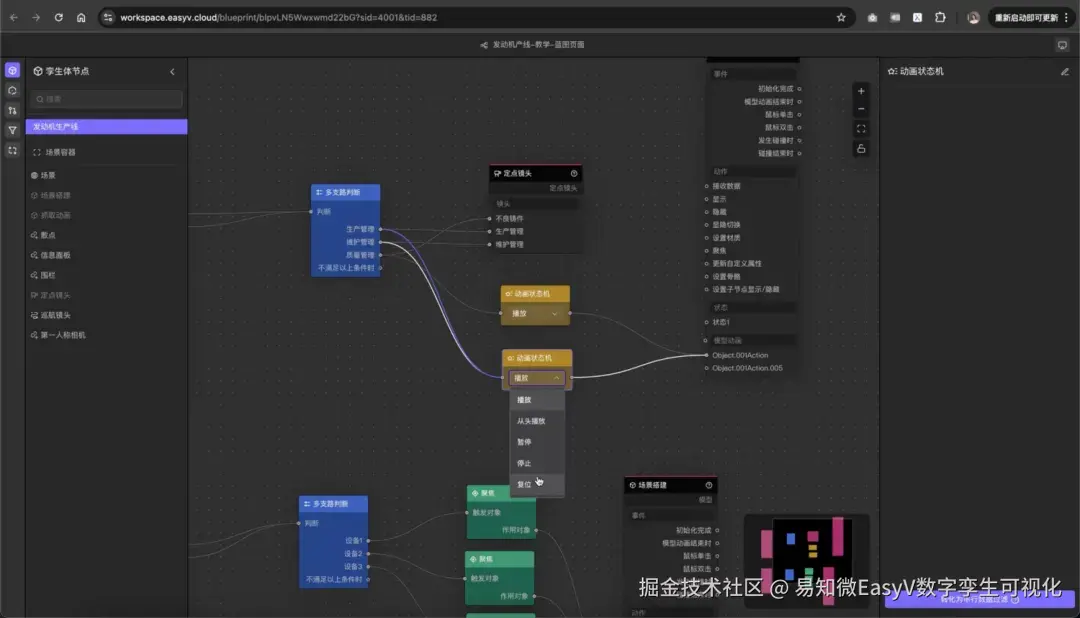Click the 发生碰撞时 event port
The width and height of the screenshot is (1080, 618).
pyautogui.click(x=776, y=141)
